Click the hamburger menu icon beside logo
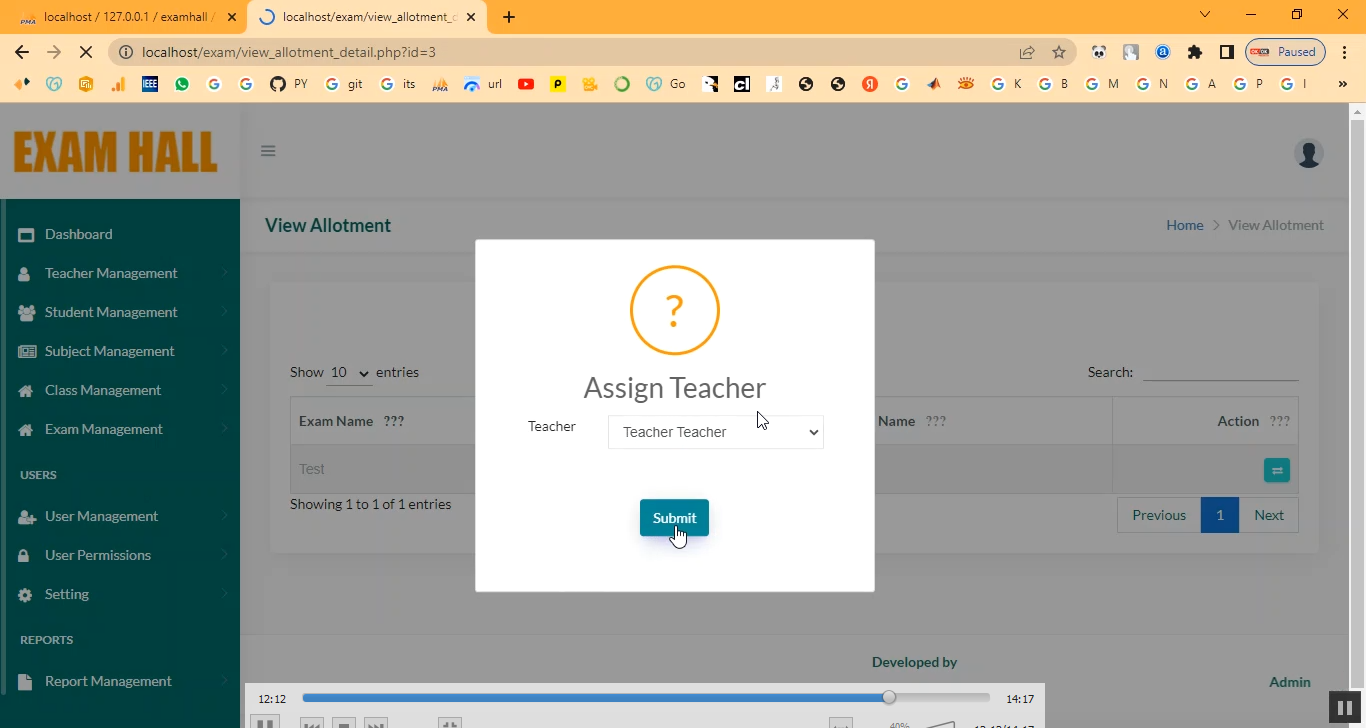The width and height of the screenshot is (1366, 728). pyautogui.click(x=268, y=151)
